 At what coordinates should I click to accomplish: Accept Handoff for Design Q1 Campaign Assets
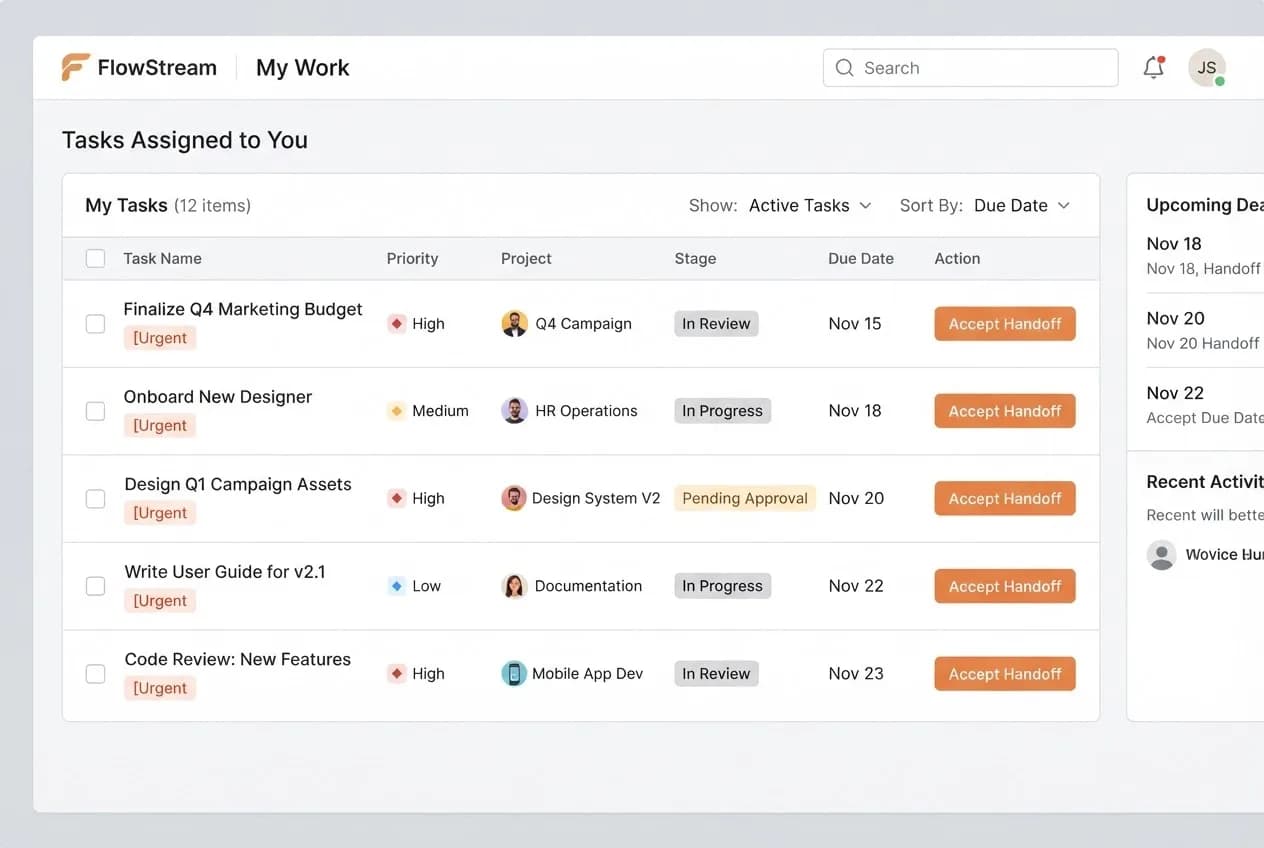pos(1005,498)
